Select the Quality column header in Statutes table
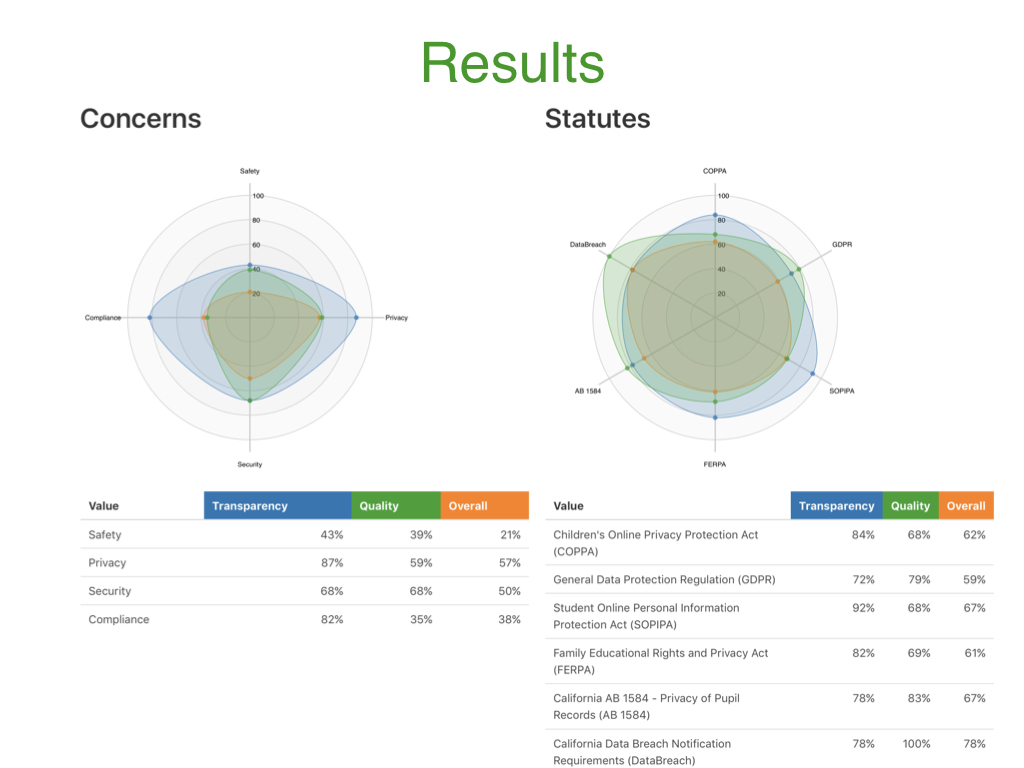Viewport: 1024px width, 768px height. pyautogui.click(x=910, y=506)
